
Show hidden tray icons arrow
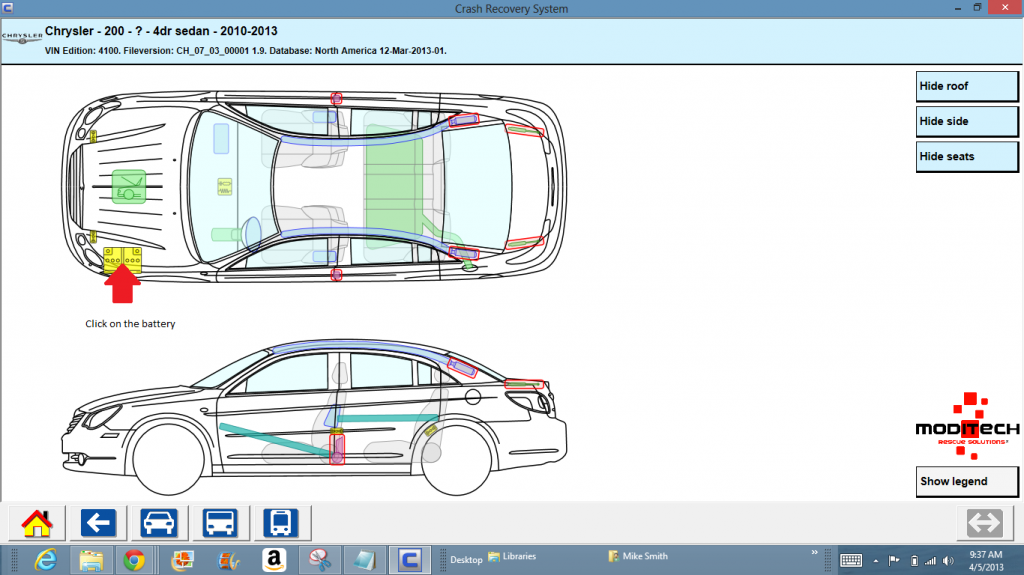coord(876,561)
